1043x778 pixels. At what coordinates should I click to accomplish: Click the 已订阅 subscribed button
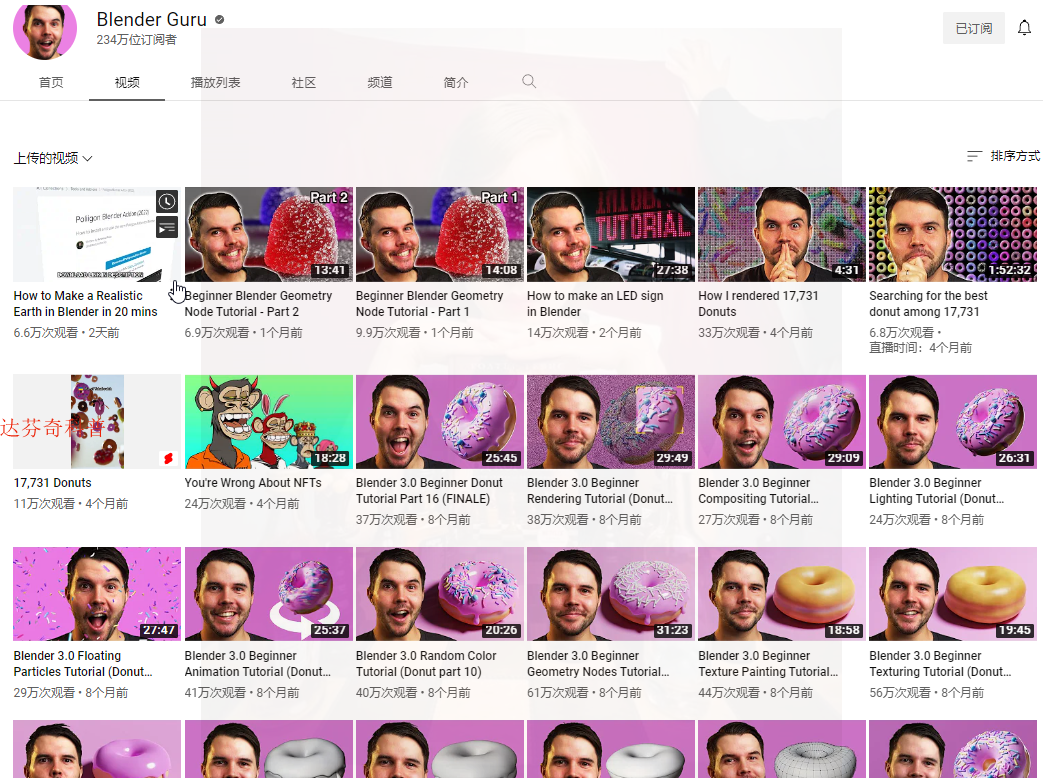click(x=974, y=29)
